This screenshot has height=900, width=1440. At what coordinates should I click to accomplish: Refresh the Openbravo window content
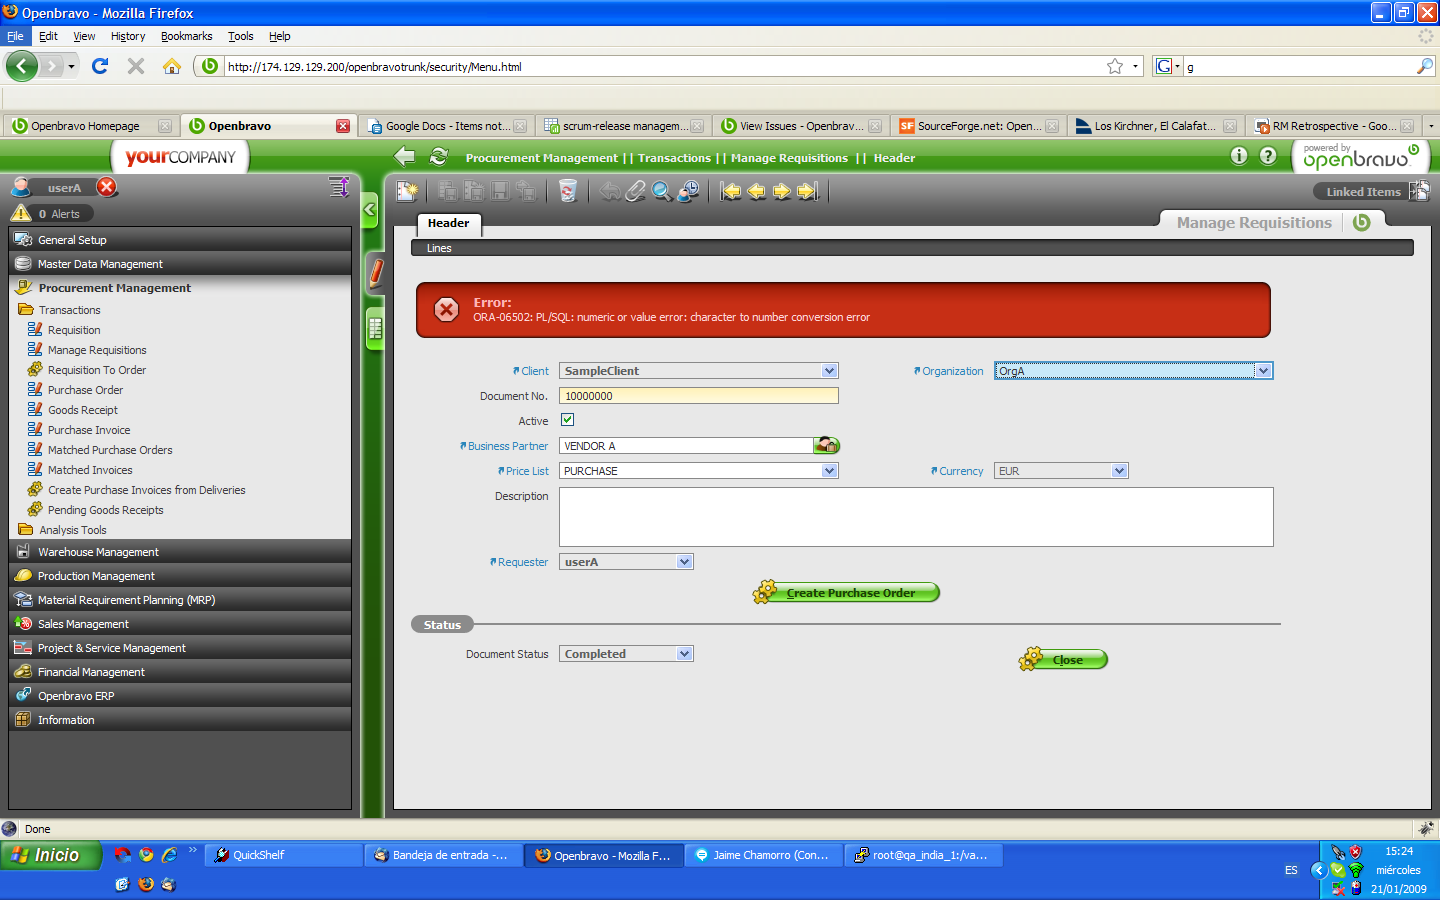438,156
